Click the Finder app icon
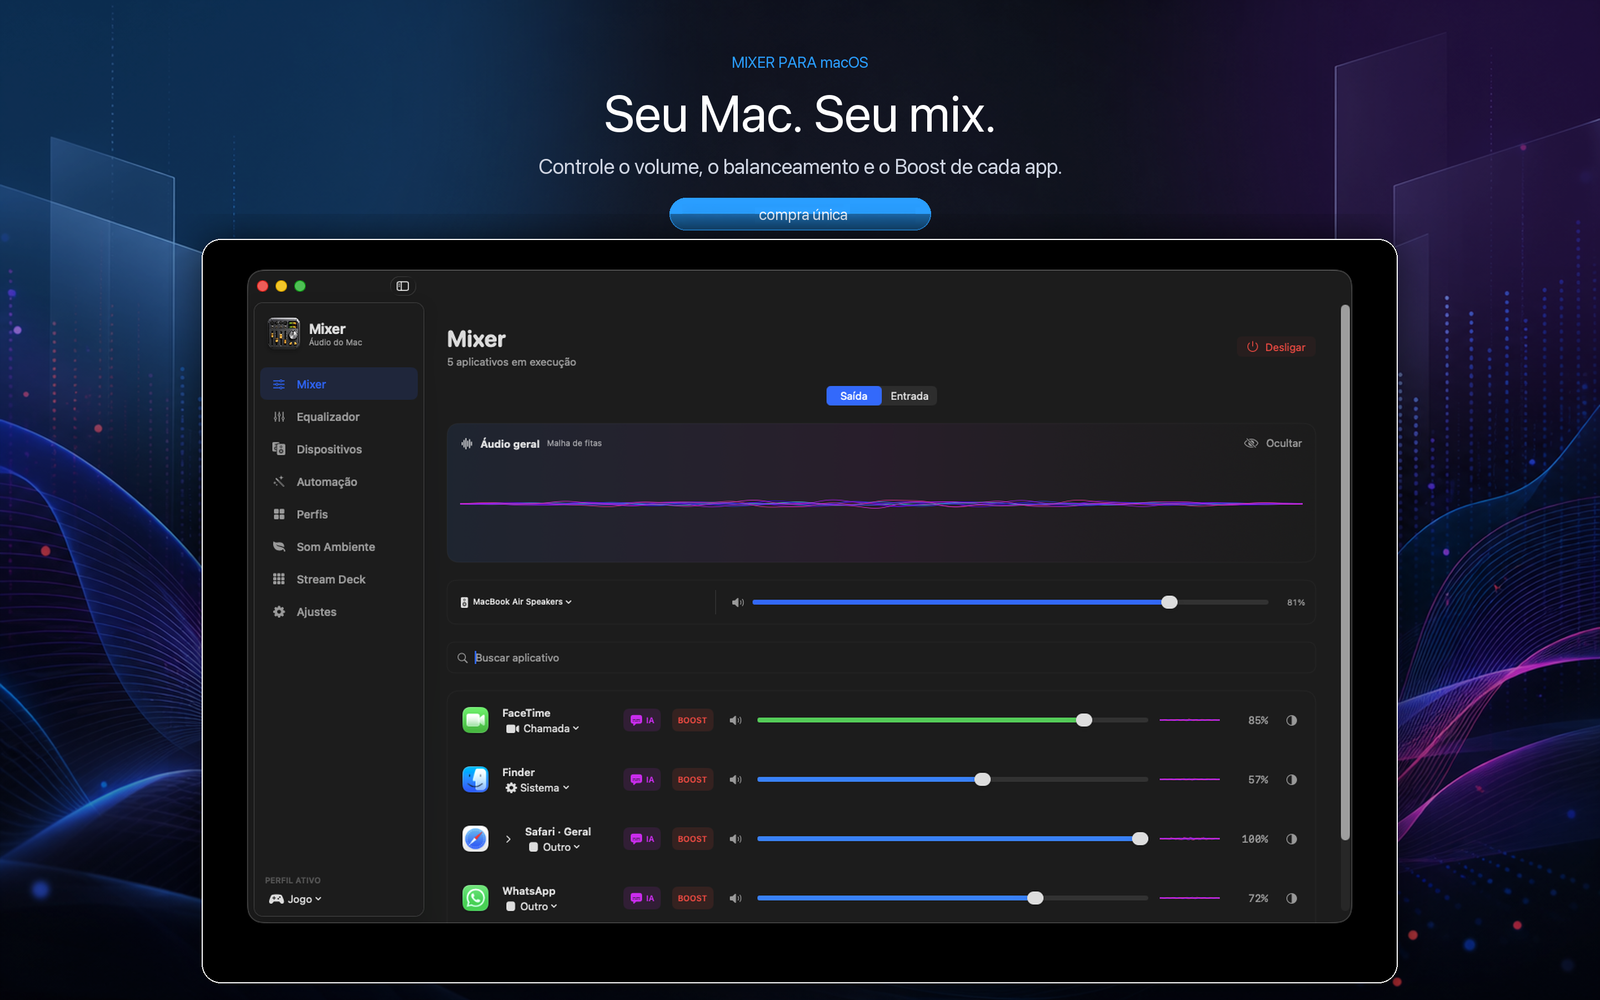The height and width of the screenshot is (1000, 1600). tap(476, 779)
